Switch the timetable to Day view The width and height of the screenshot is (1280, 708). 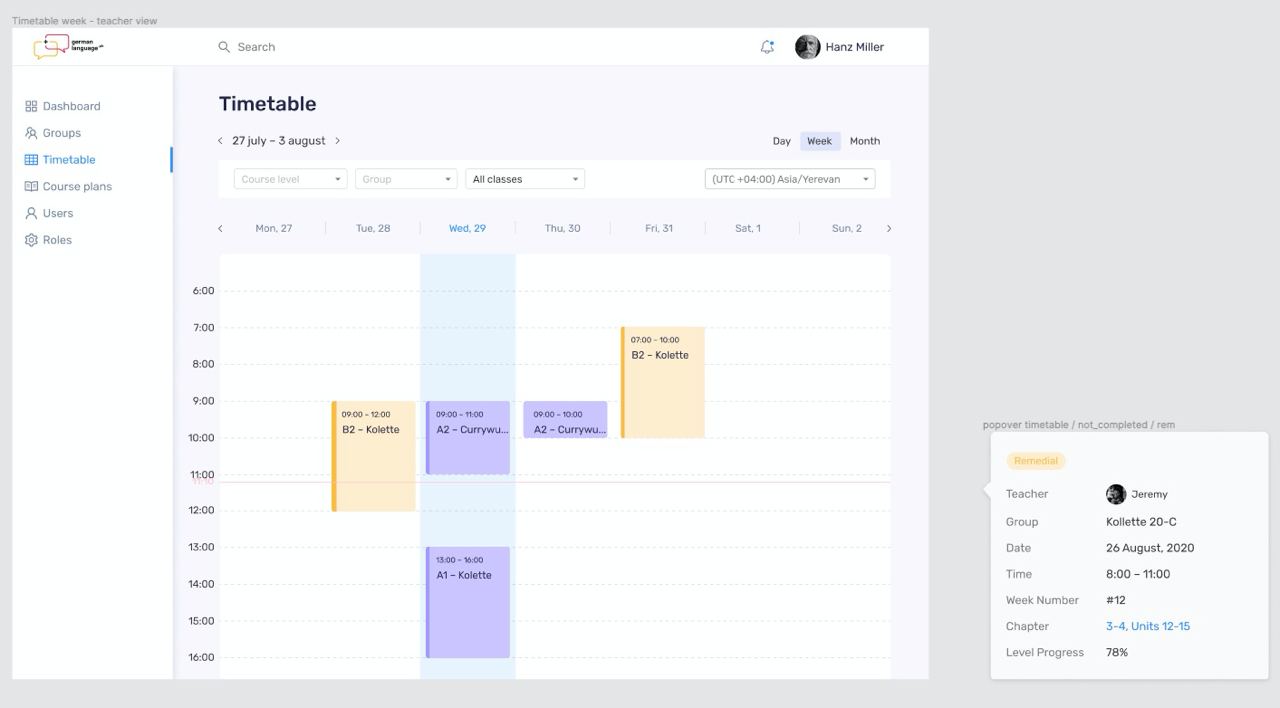(x=781, y=141)
